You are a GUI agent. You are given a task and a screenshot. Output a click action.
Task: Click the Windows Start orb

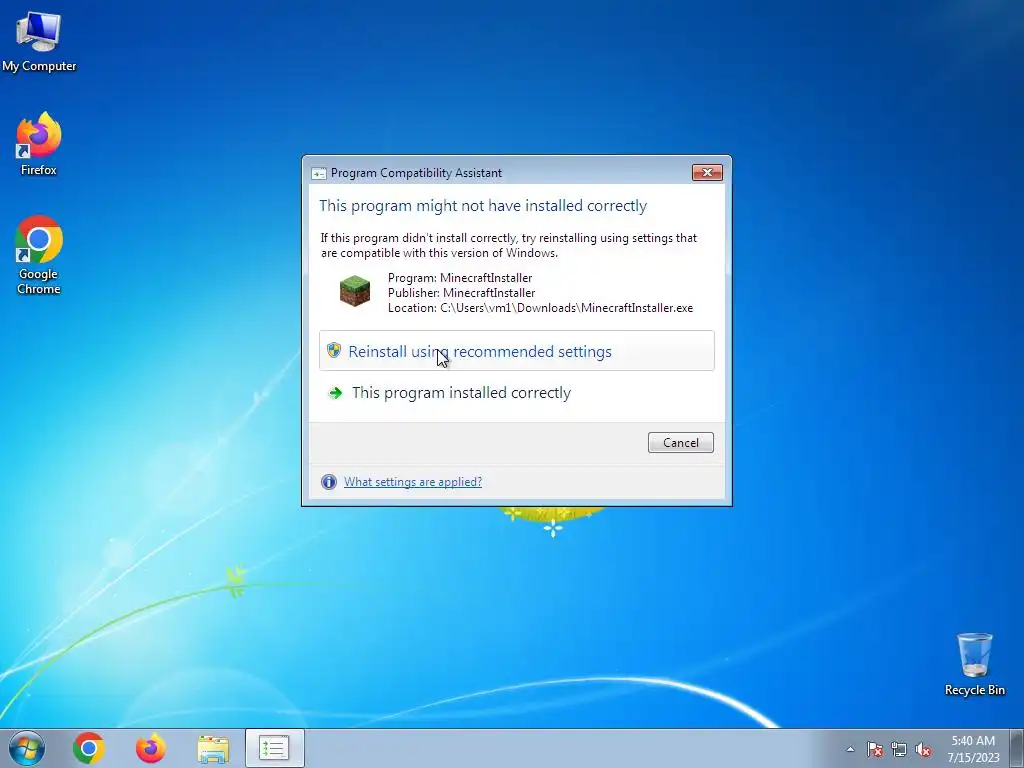[27, 748]
